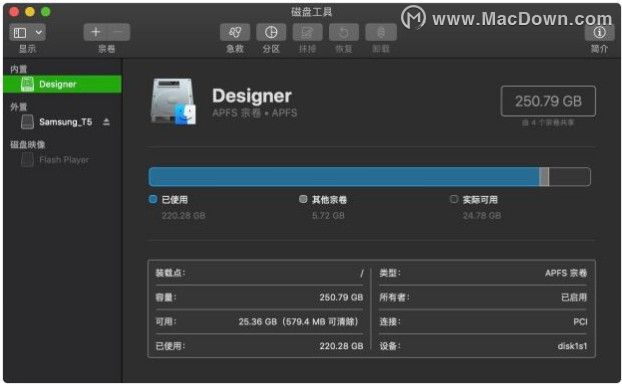
Task: Click the 25.36 GB available row value
Action: (x=299, y=322)
